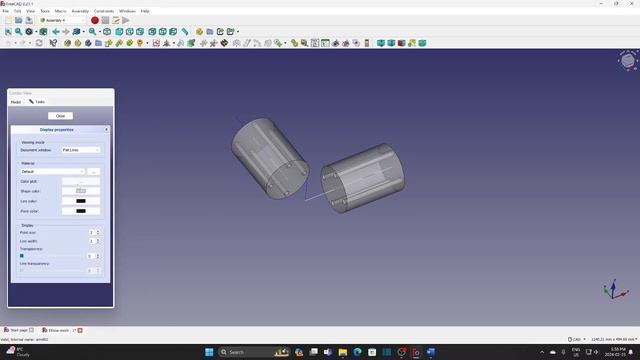Expand the redo dropdown arrow

click(x=30, y=43)
